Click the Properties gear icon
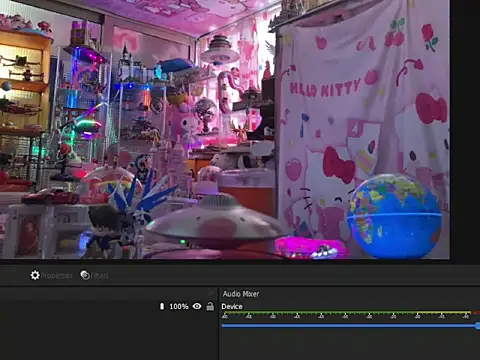The image size is (480, 360). [x=35, y=275]
